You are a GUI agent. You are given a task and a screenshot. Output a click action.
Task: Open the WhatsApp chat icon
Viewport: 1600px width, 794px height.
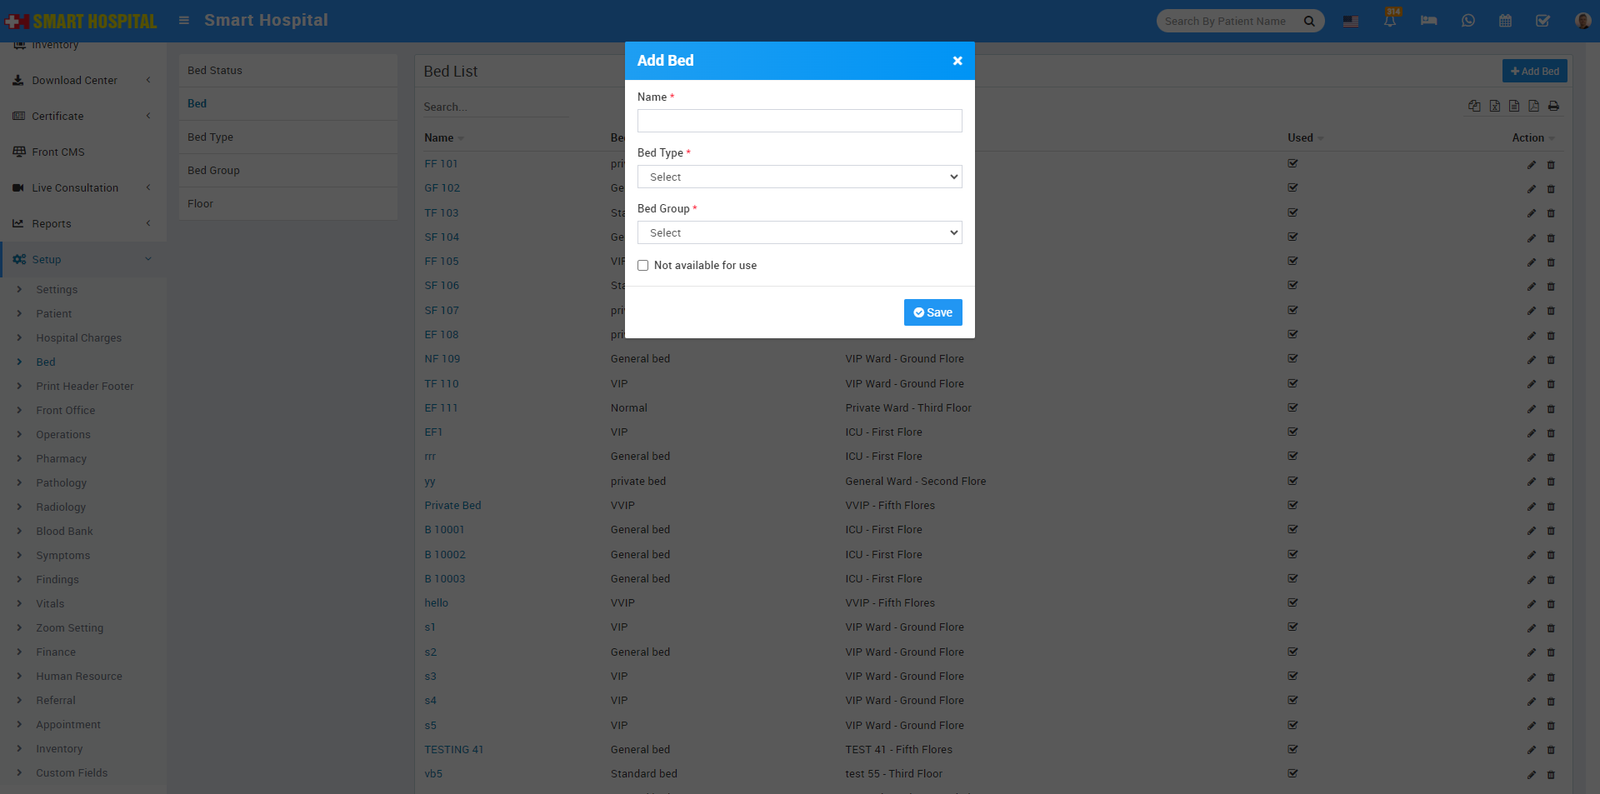pyautogui.click(x=1467, y=21)
